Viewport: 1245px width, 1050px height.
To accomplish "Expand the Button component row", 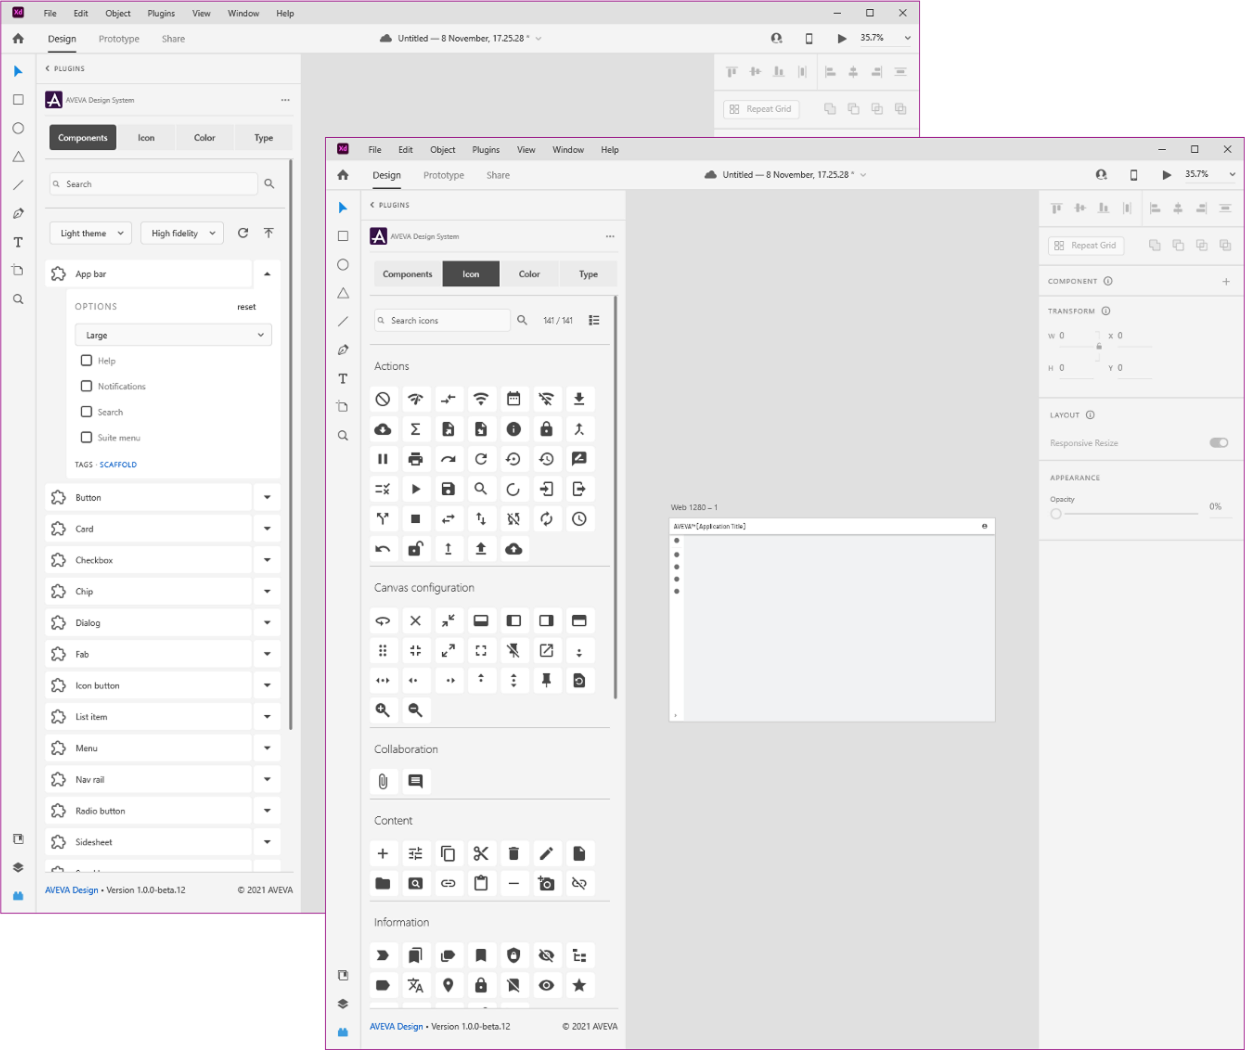I will click(x=267, y=498).
